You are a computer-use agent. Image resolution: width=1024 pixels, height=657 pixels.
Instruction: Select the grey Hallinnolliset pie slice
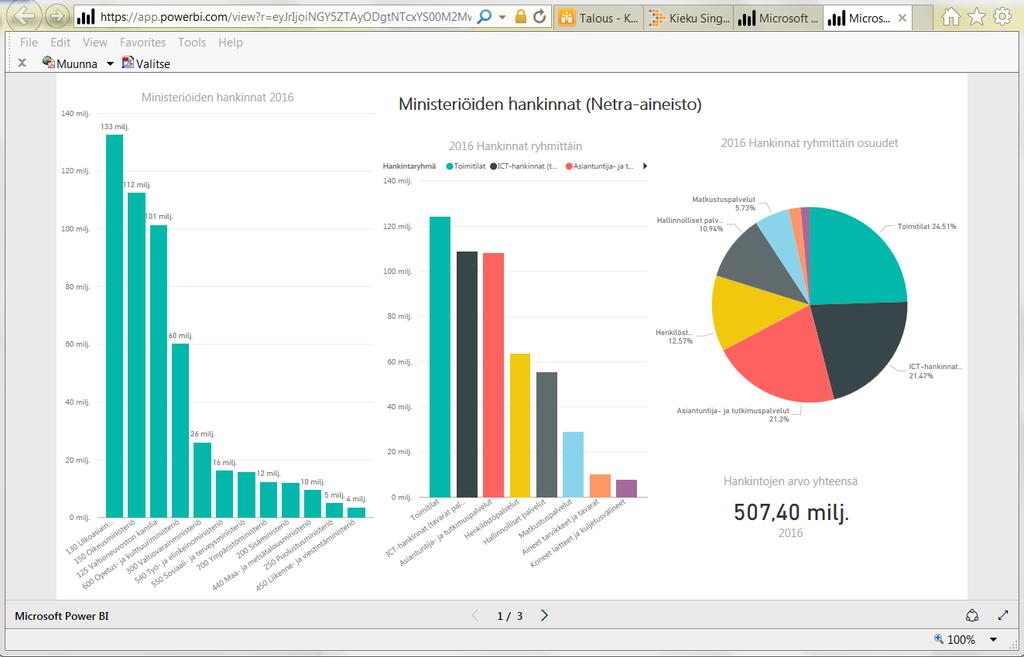point(758,261)
